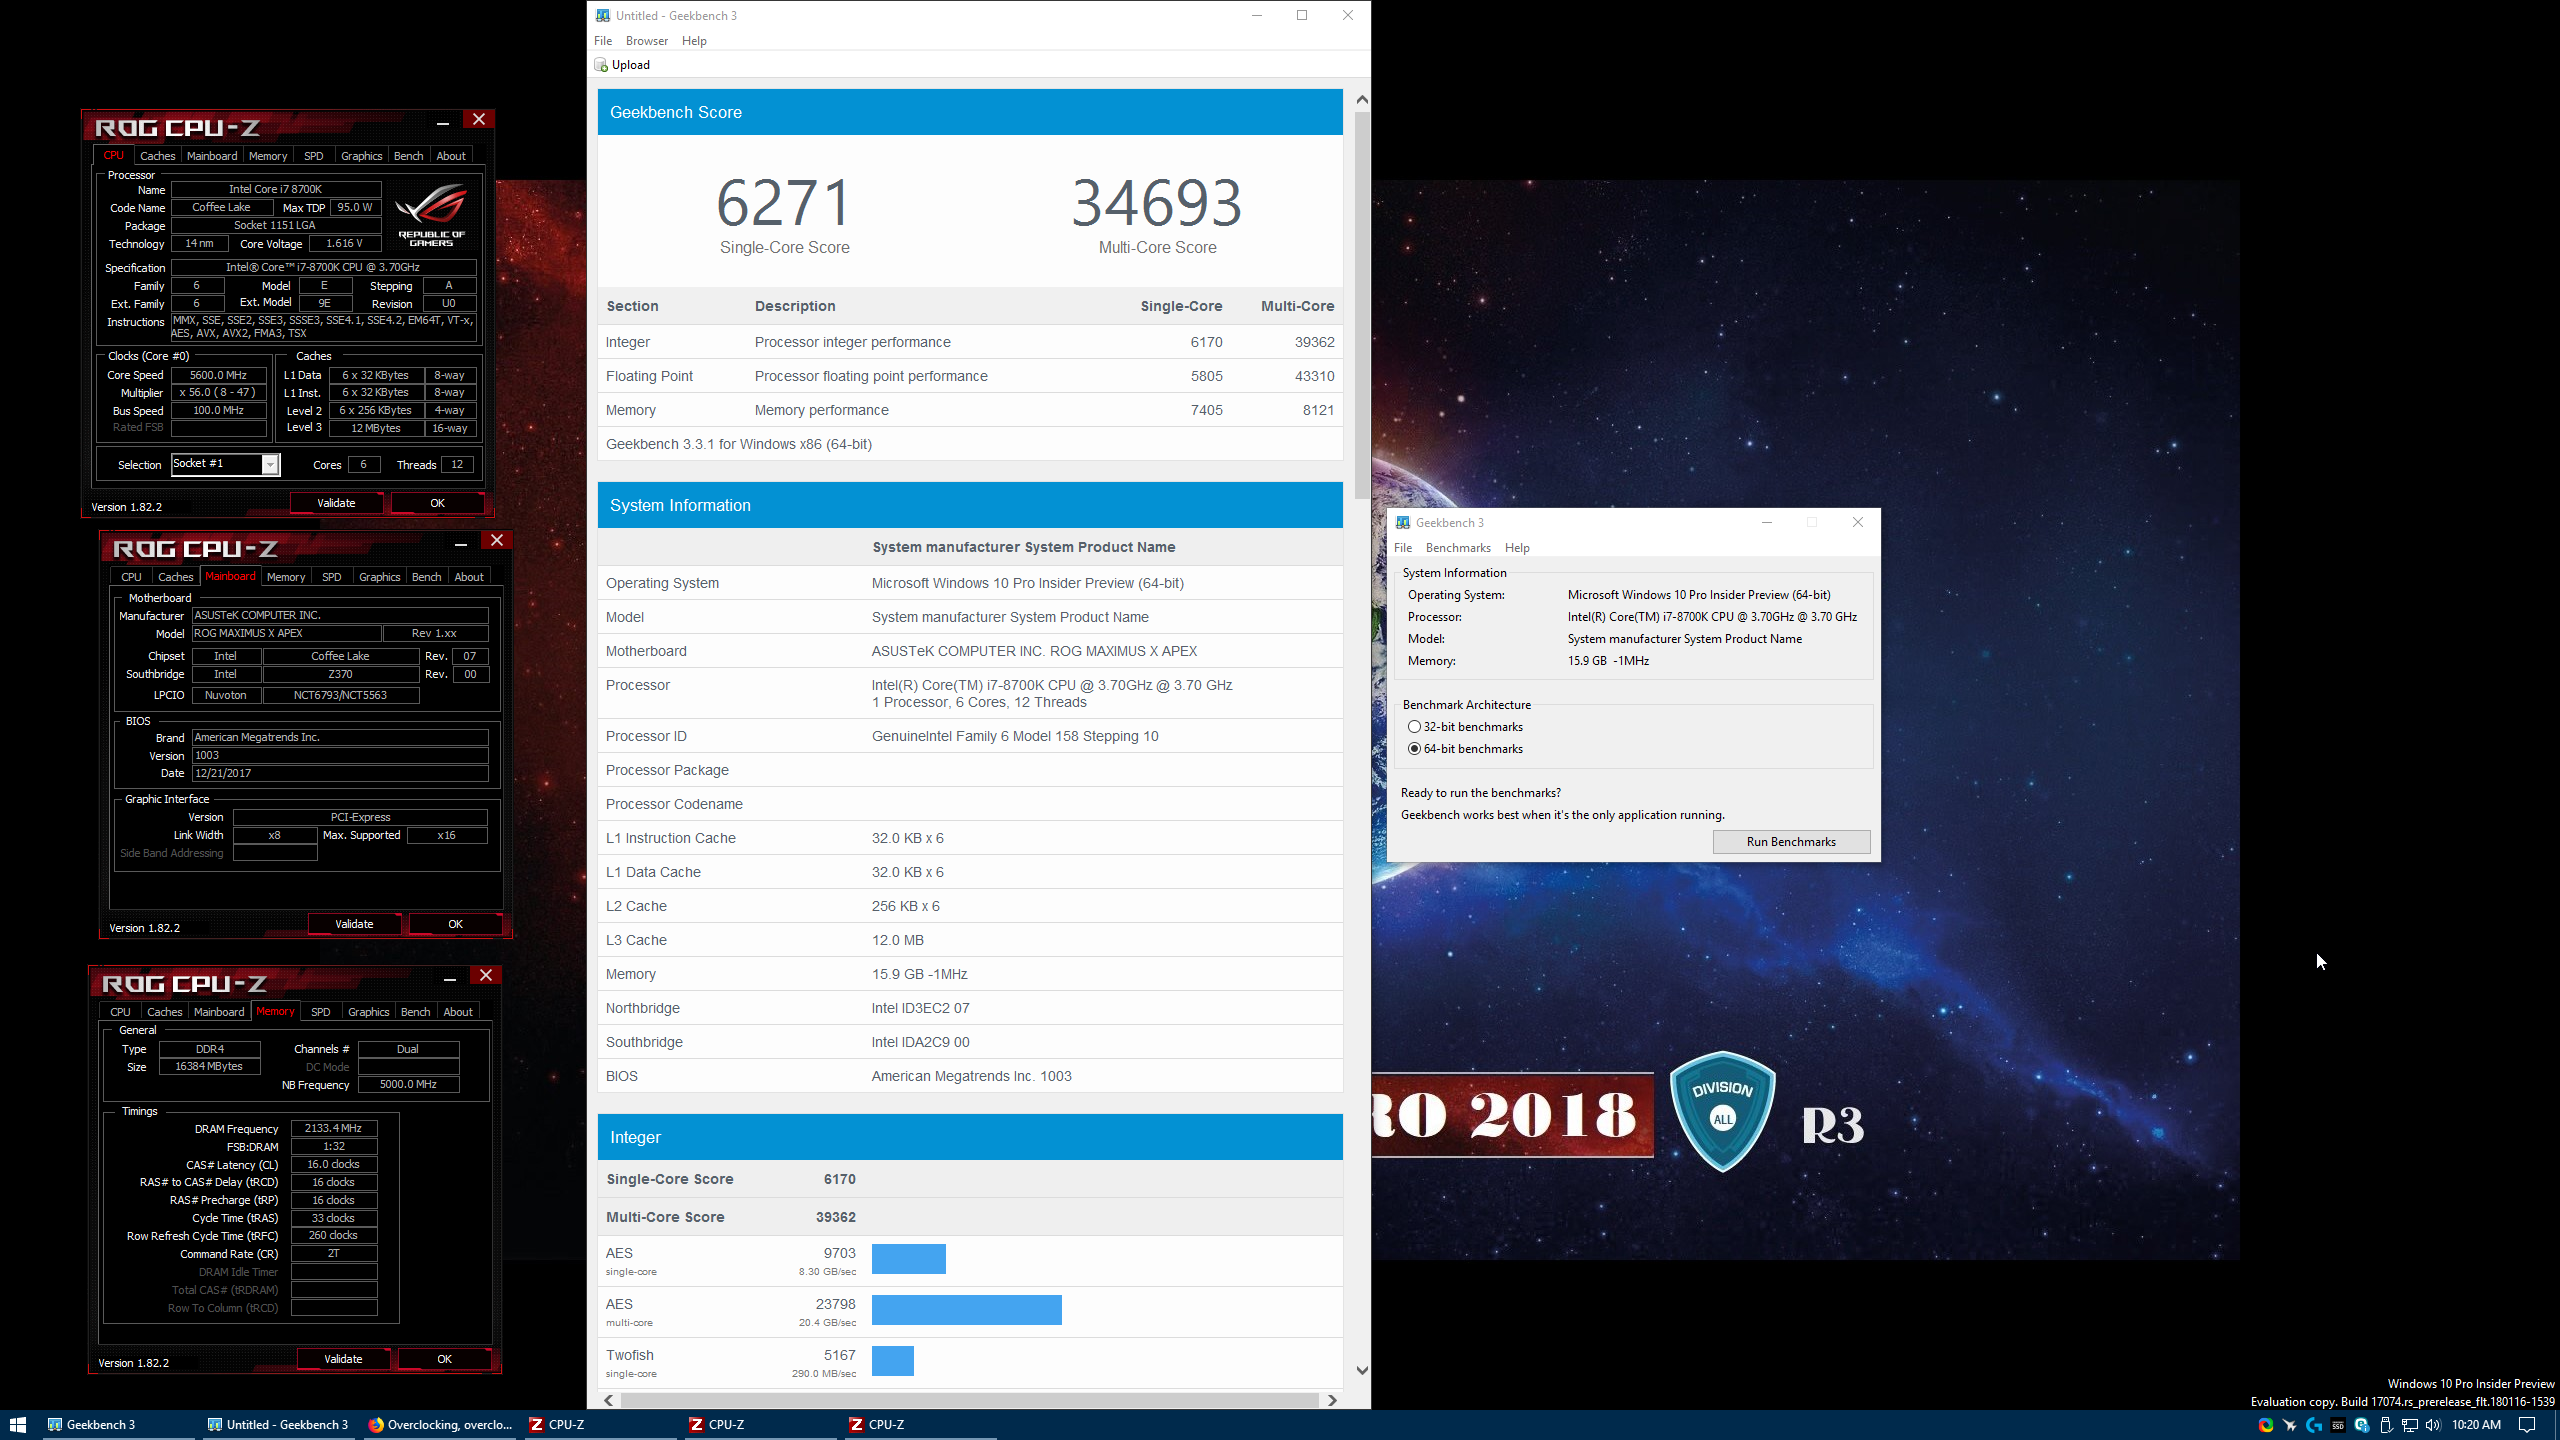The width and height of the screenshot is (2560, 1440).
Task: Open Help menu in small Geekbench dialog
Action: click(1517, 548)
